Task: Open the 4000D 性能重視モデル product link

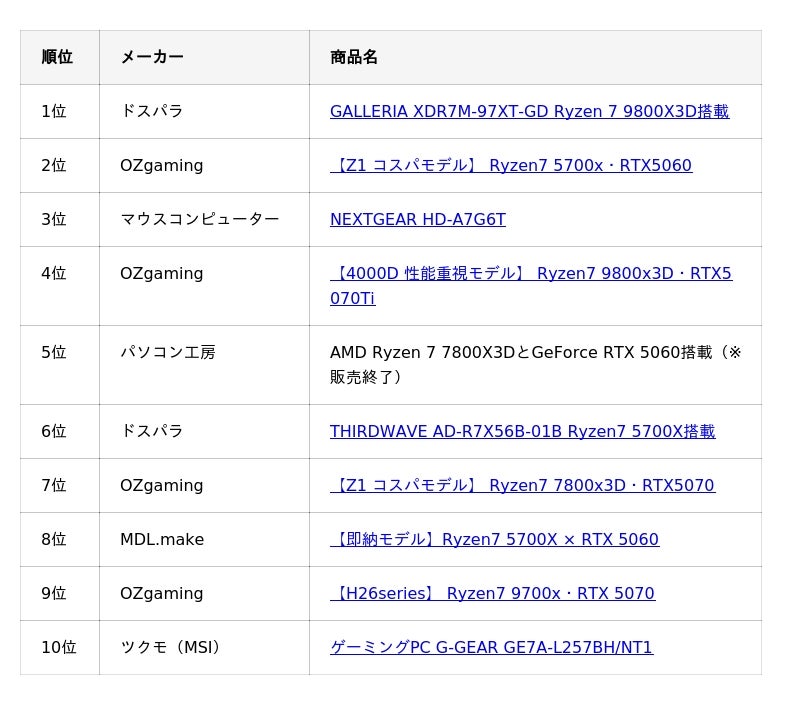Action: (x=530, y=274)
